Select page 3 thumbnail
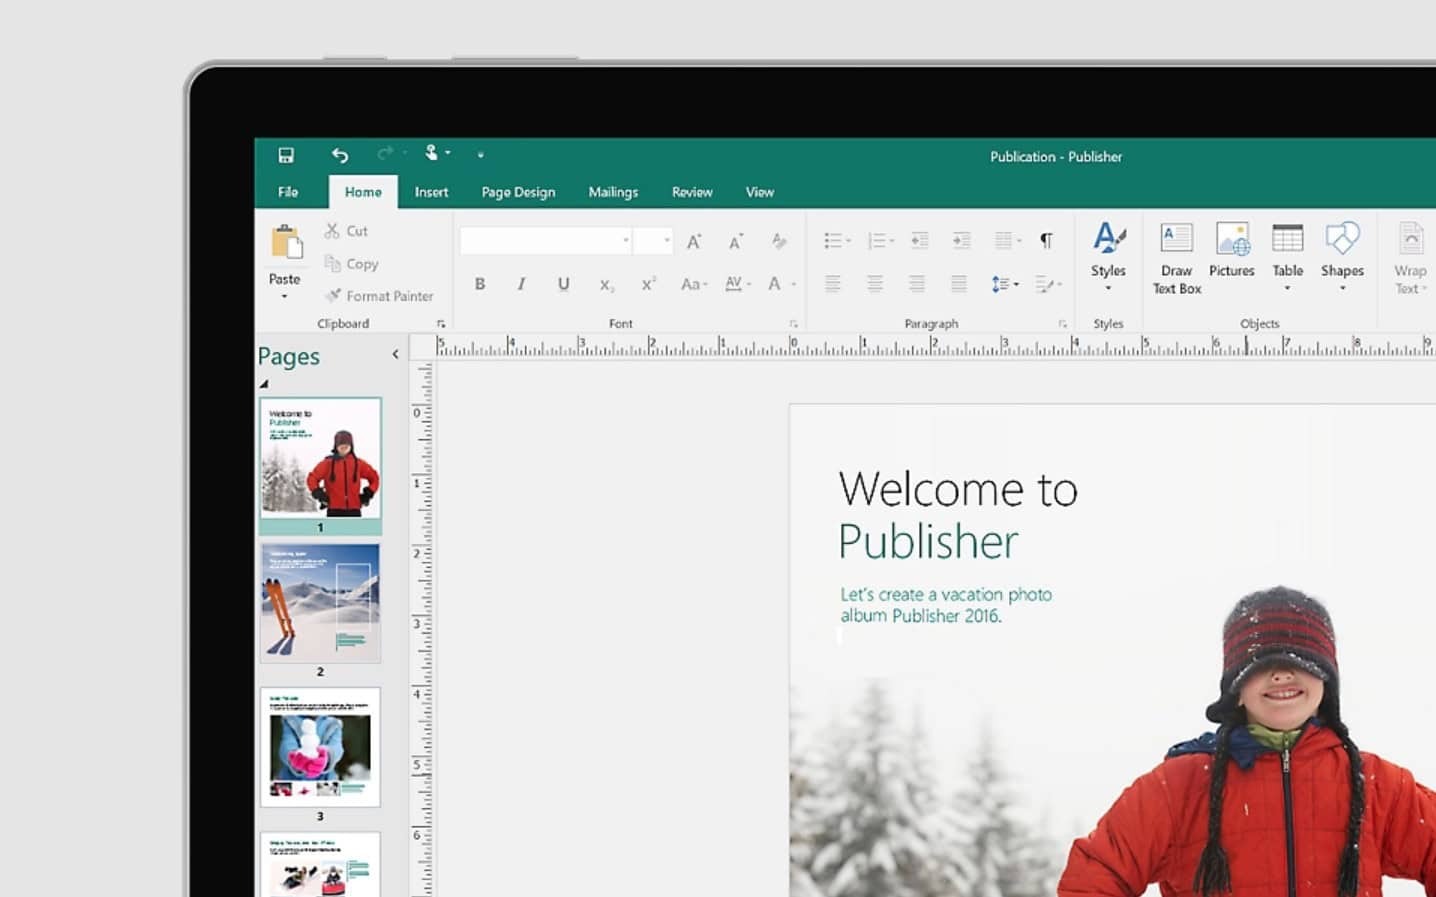 (x=320, y=747)
